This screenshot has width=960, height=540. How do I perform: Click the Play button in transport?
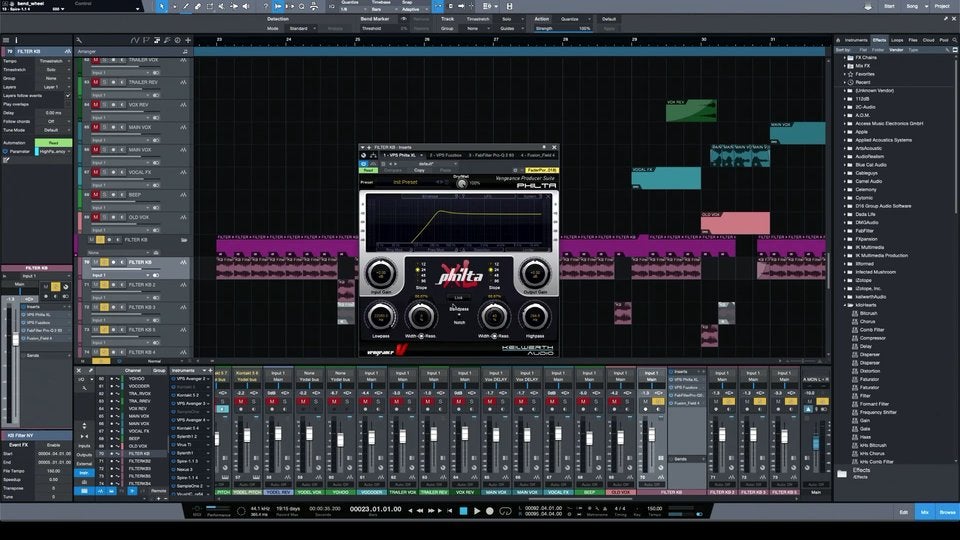(x=477, y=511)
